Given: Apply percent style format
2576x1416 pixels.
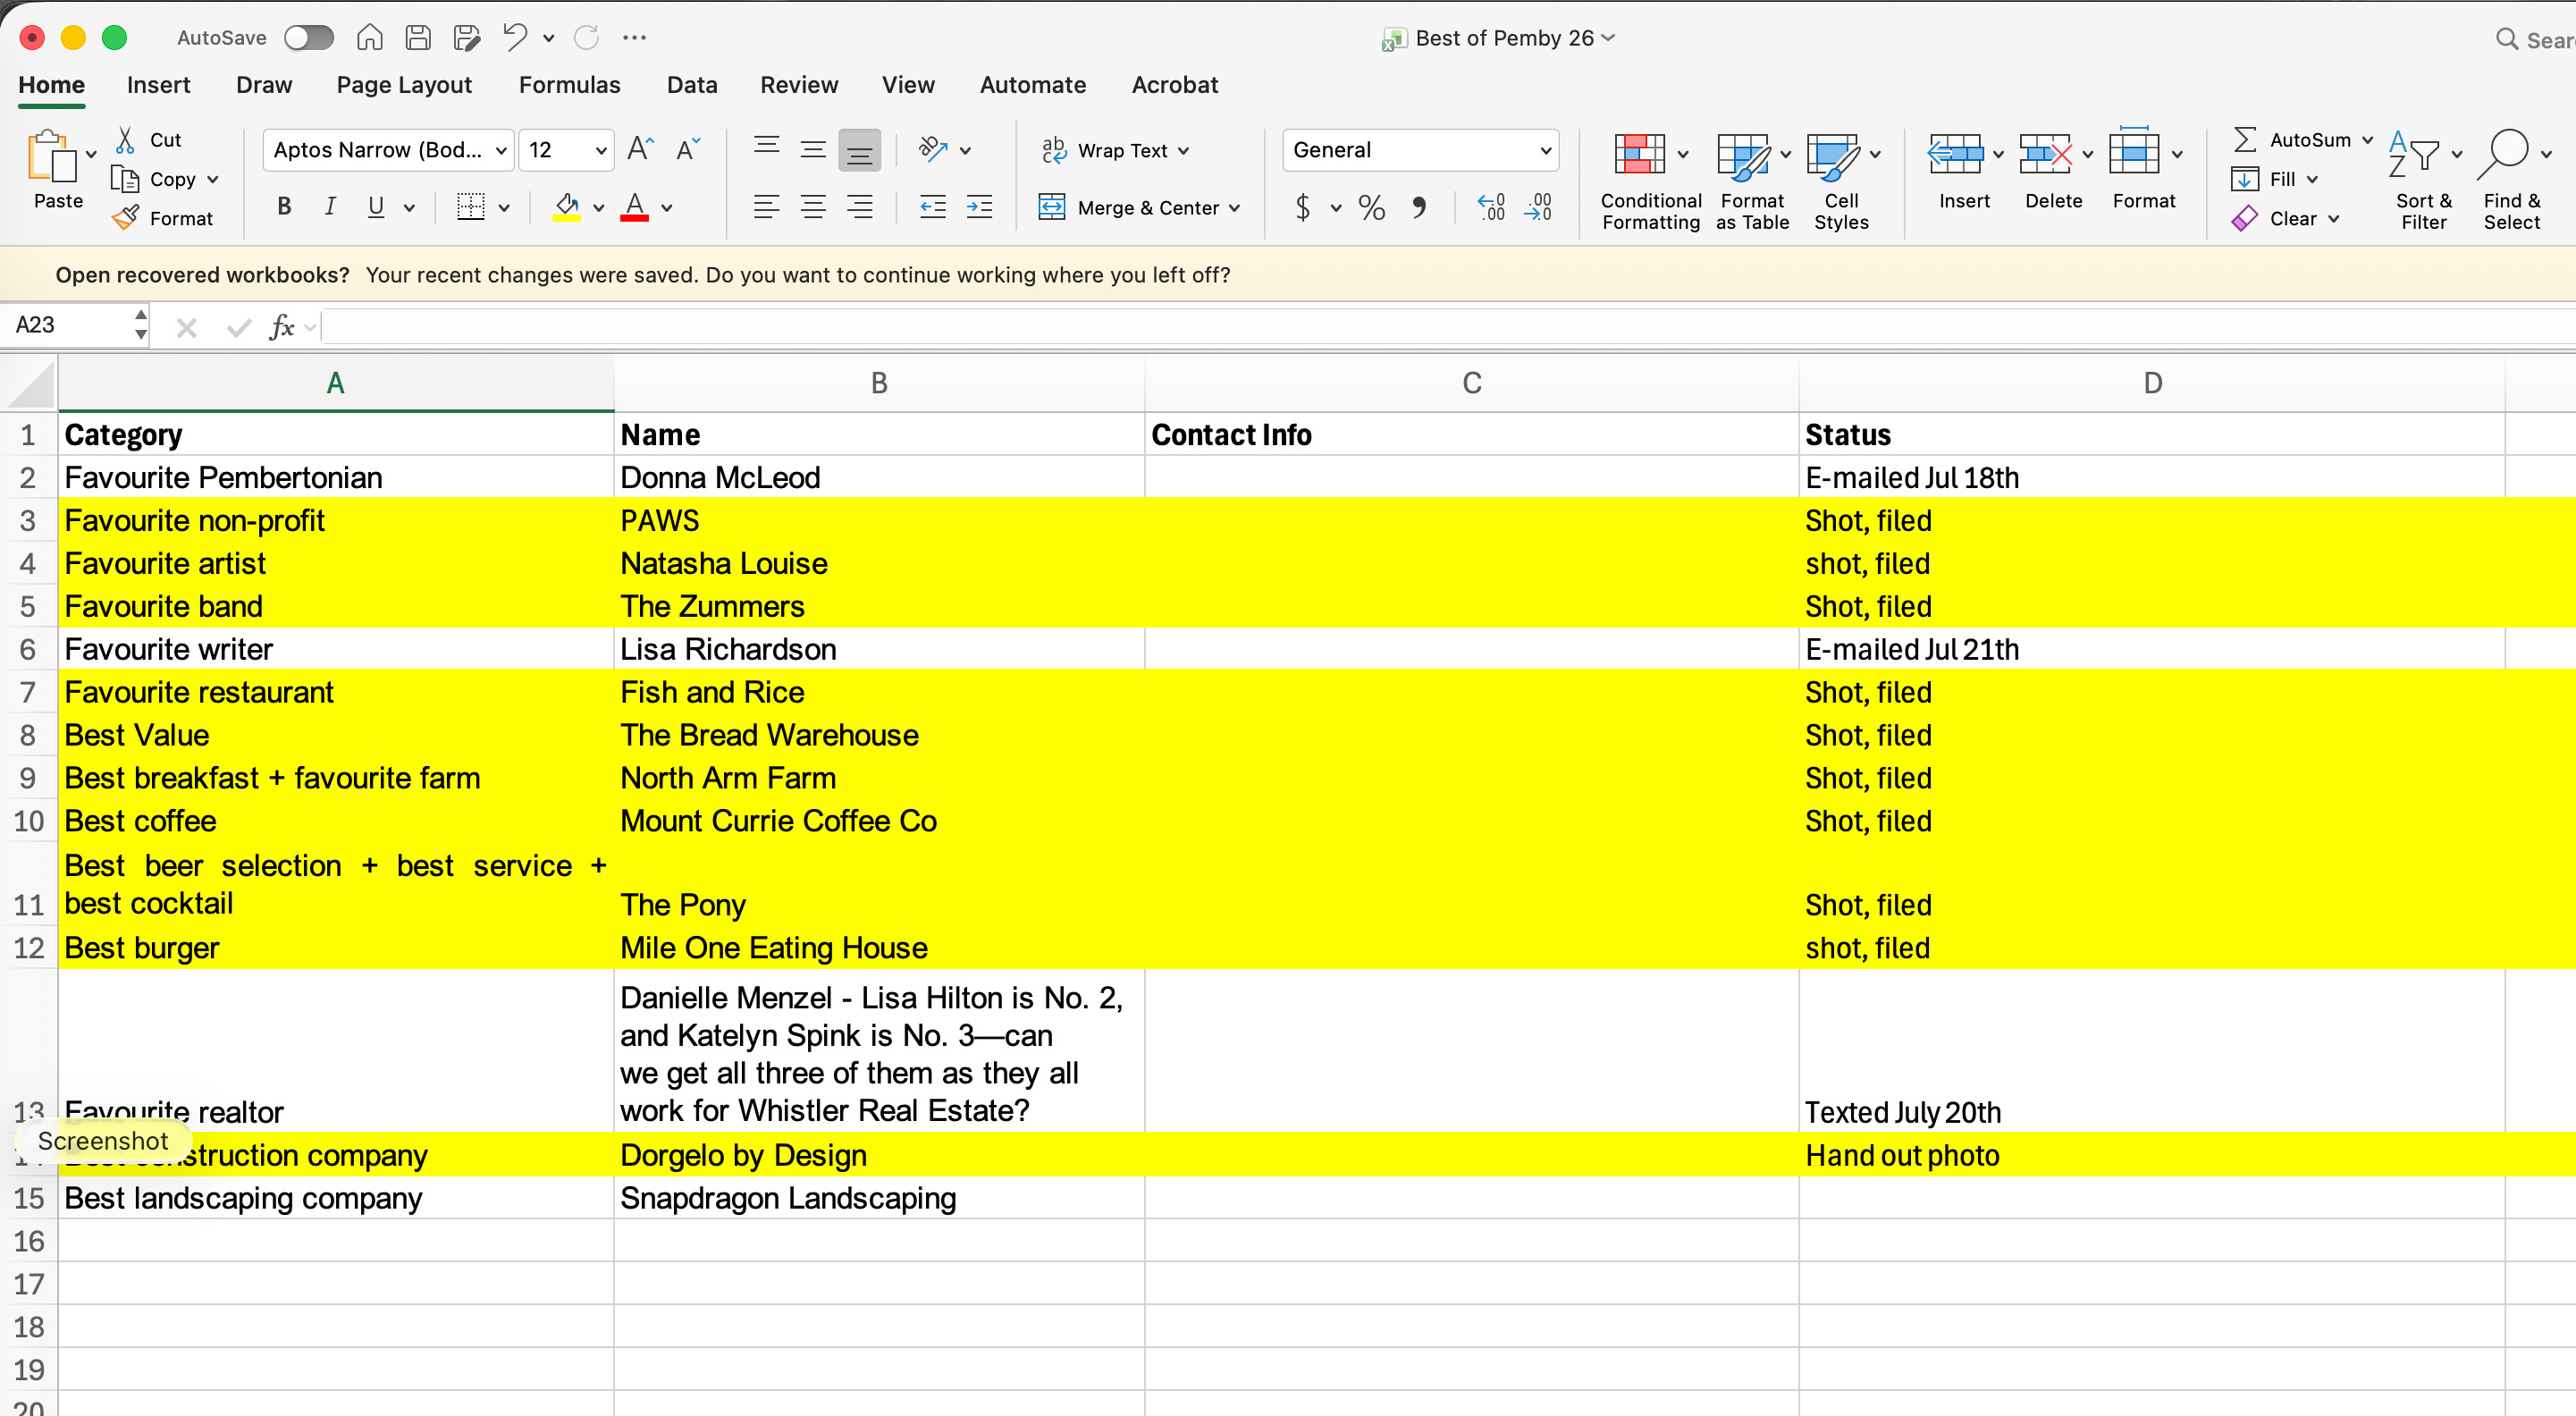Looking at the screenshot, I should coord(1372,208).
